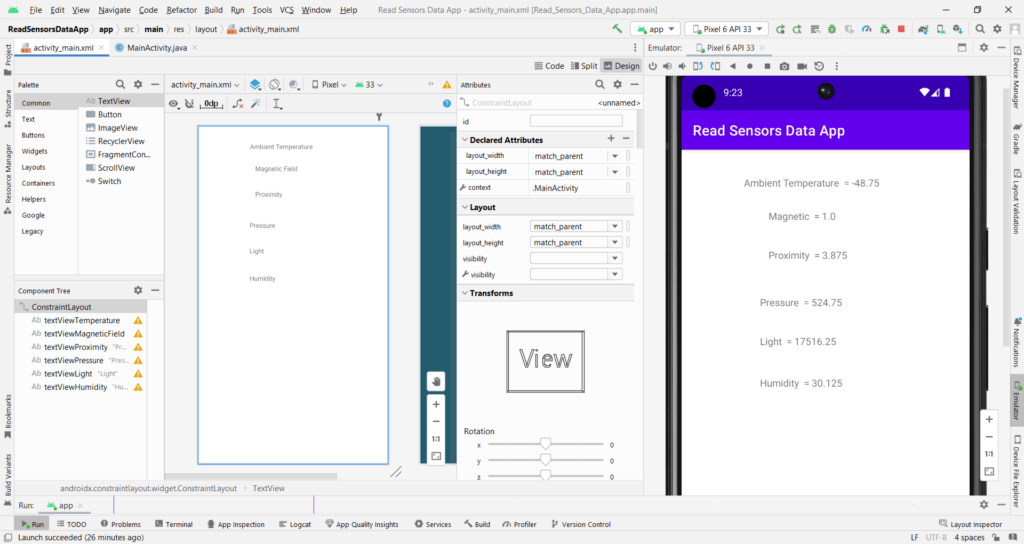Select activity_main.xml editor tab
This screenshot has height=544, width=1024.
coord(62,48)
